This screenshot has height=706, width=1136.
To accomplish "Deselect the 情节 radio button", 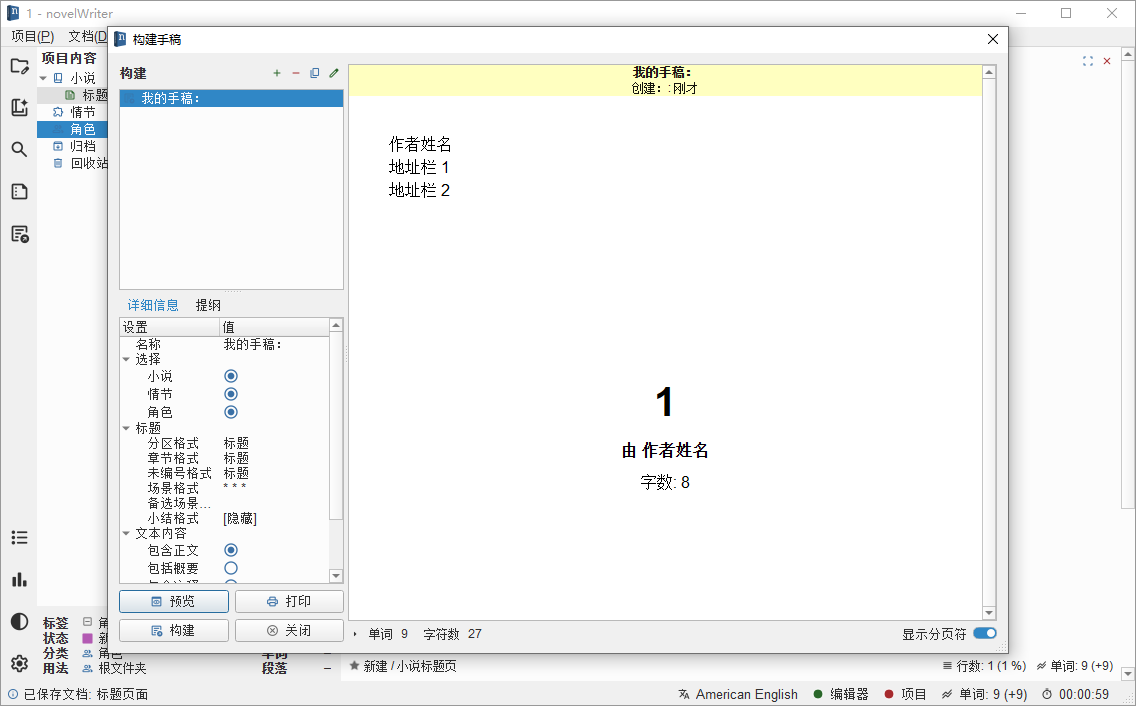I will tap(231, 393).
